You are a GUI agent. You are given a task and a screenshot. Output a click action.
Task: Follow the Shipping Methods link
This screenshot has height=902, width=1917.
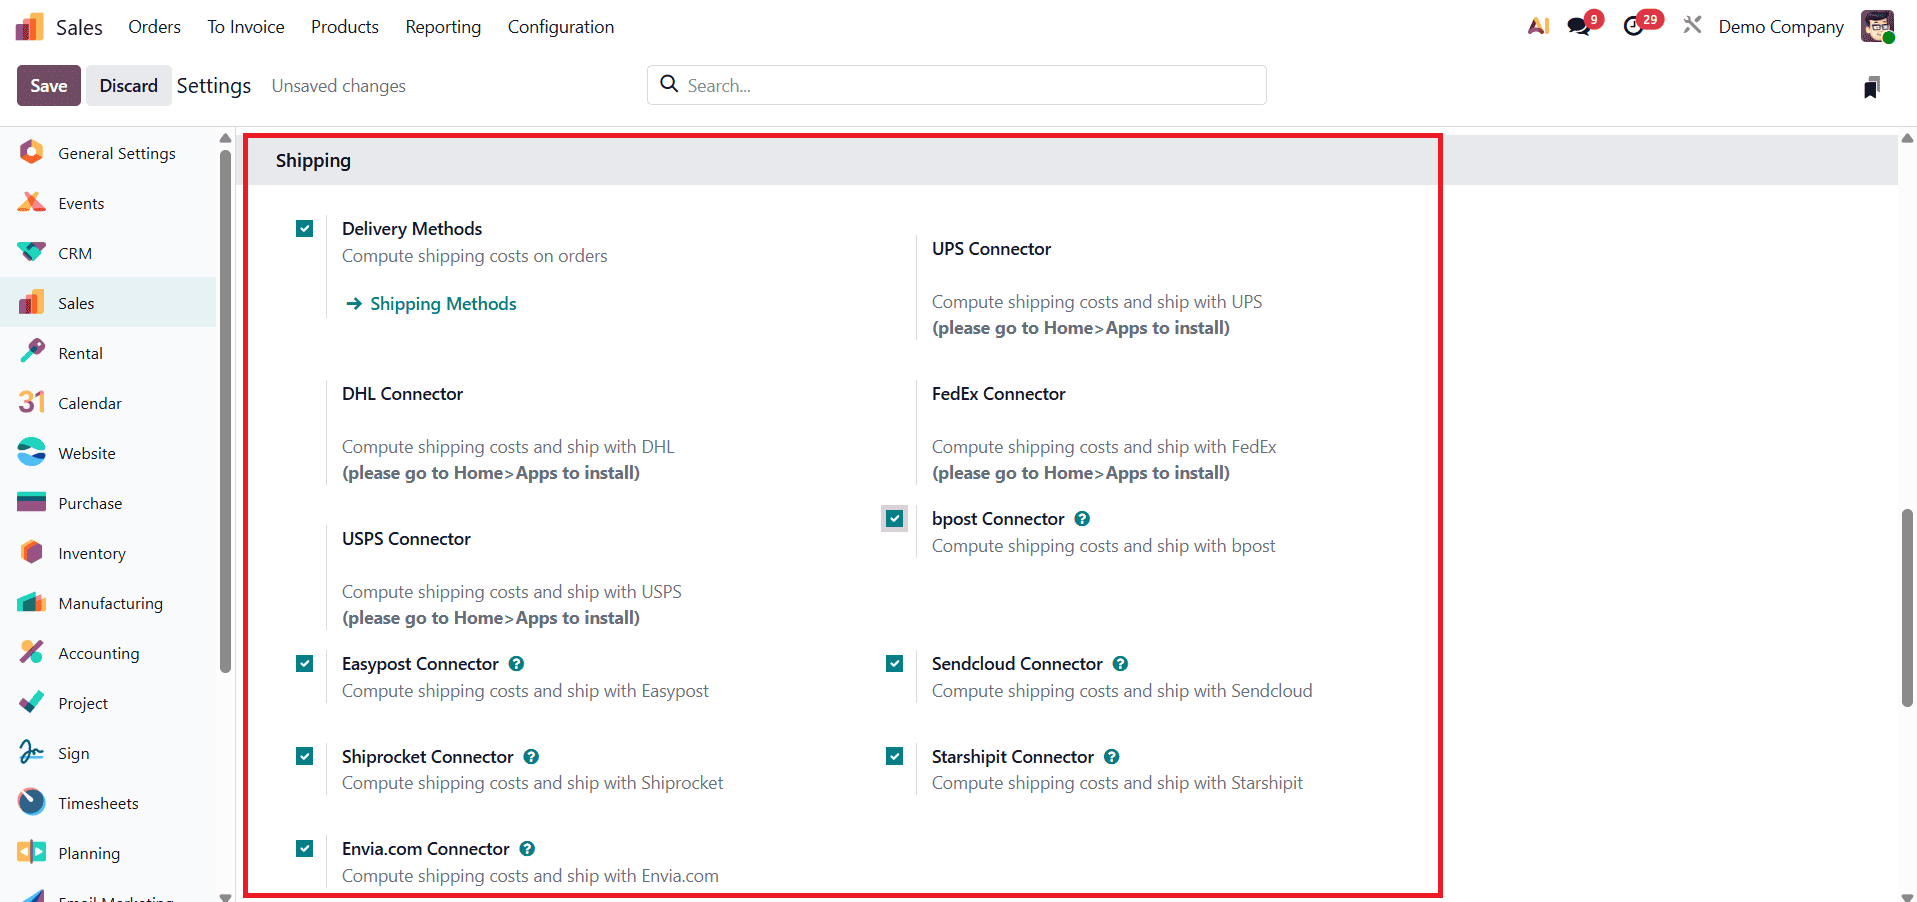click(x=443, y=304)
